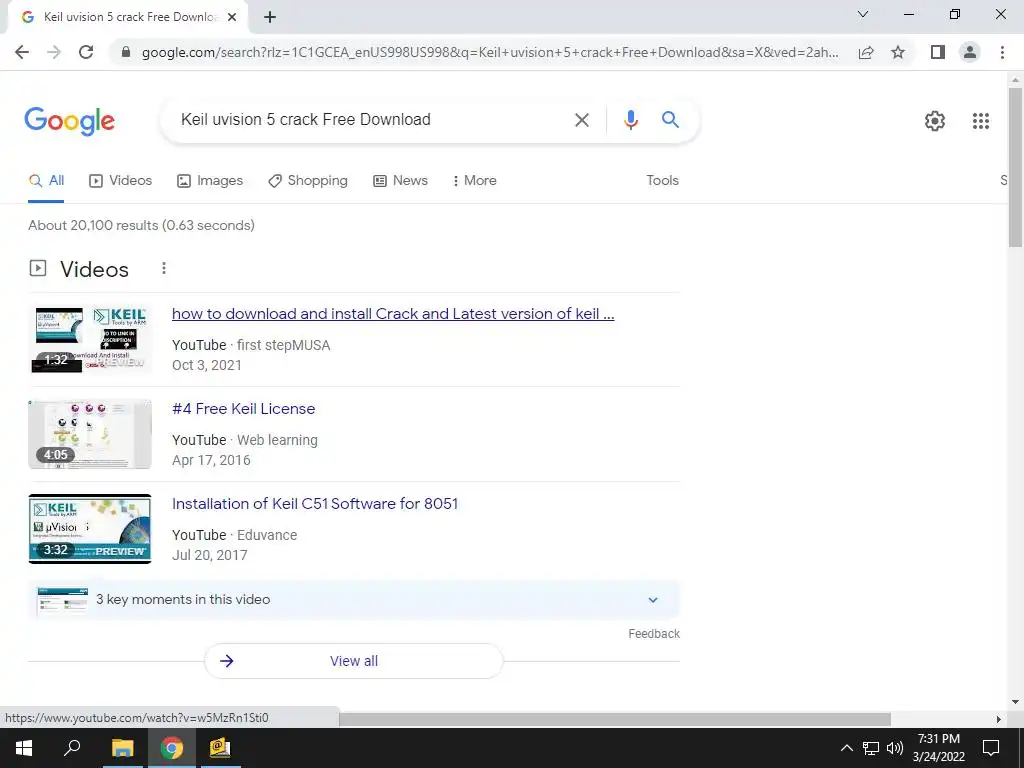
Task: Open volume control tray icon
Action: [895, 748]
